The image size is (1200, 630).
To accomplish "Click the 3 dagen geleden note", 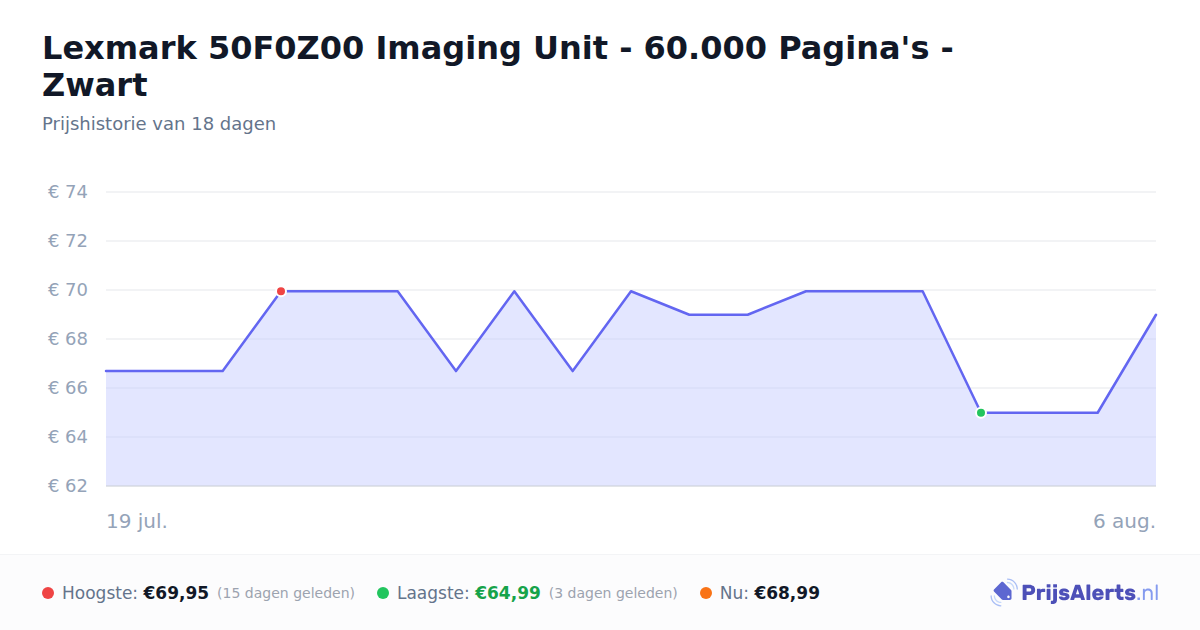I will tap(613, 593).
